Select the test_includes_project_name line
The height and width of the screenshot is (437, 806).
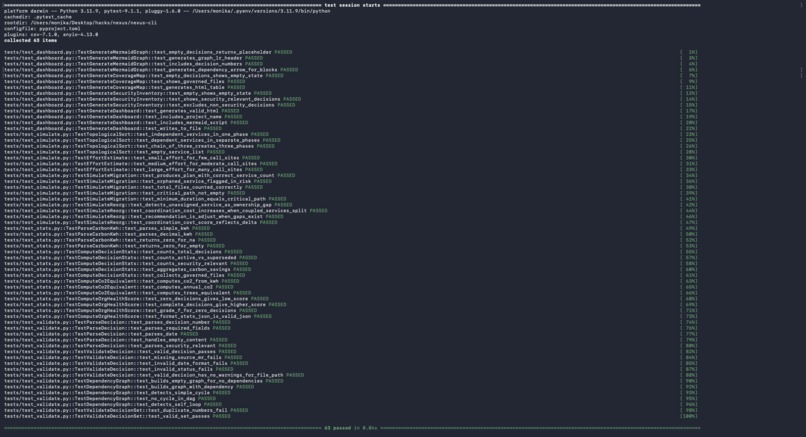point(123,117)
